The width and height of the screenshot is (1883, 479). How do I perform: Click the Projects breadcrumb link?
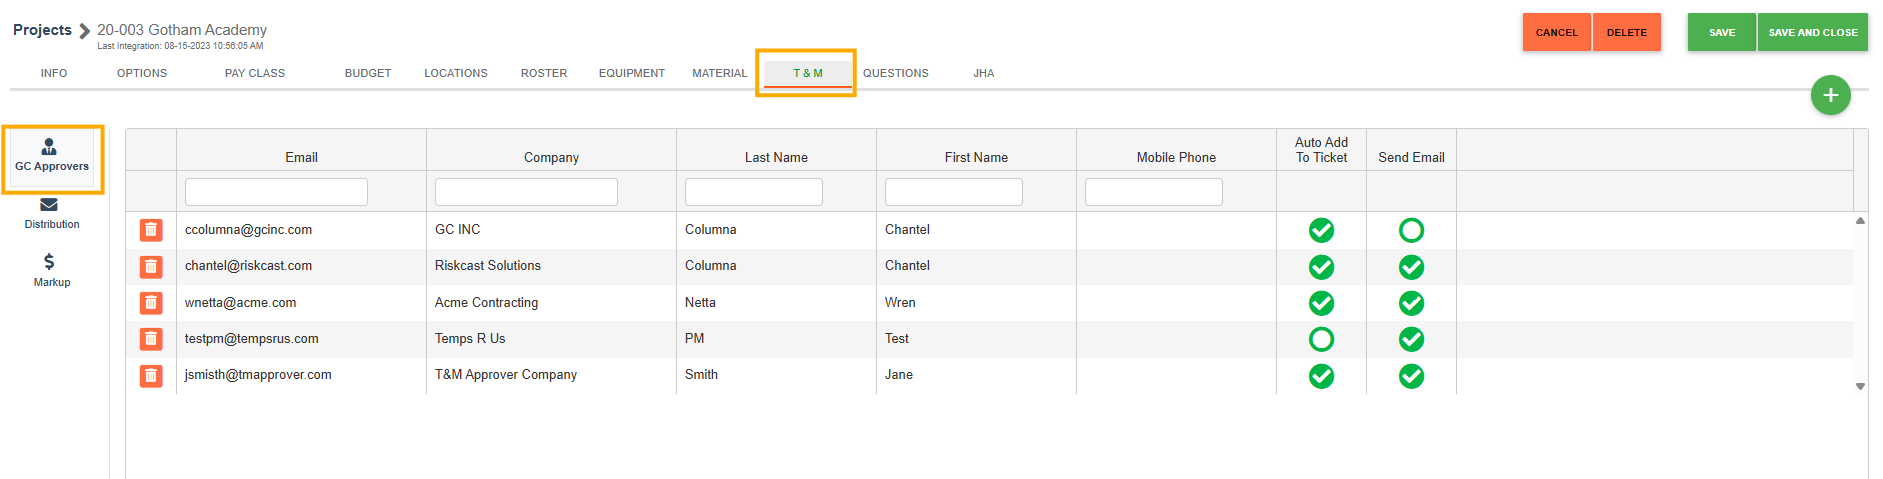[x=42, y=30]
